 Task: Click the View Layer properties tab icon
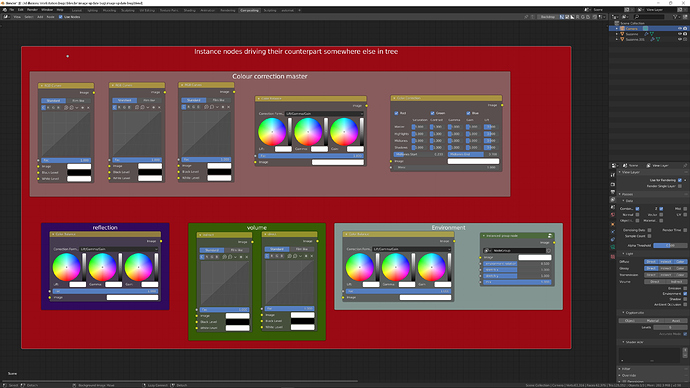613,200
